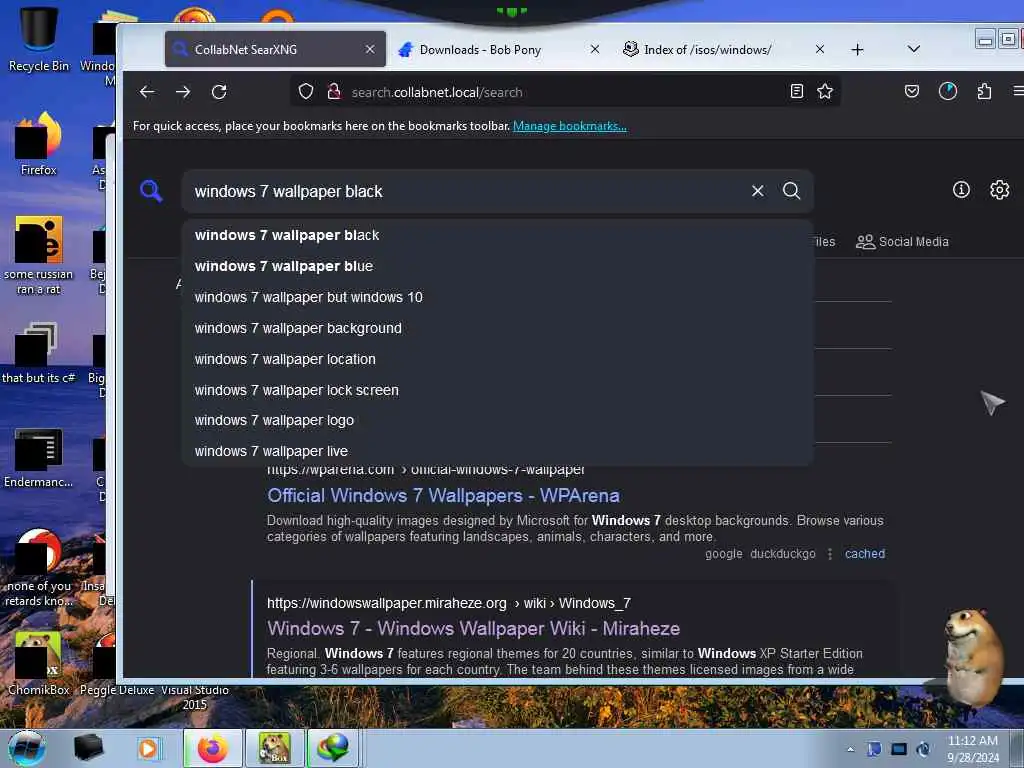
Task: Open the Pocket save icon
Action: click(912, 91)
